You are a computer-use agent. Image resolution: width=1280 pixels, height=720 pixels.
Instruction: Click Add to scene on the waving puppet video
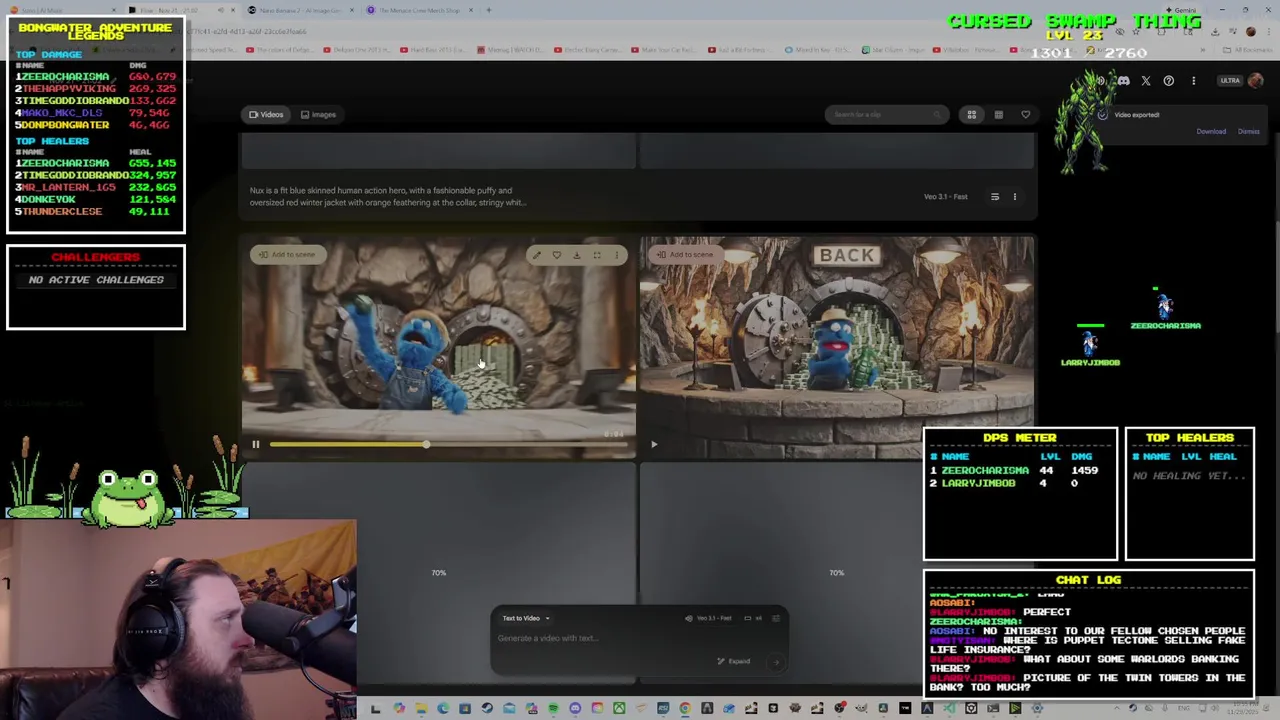click(288, 254)
